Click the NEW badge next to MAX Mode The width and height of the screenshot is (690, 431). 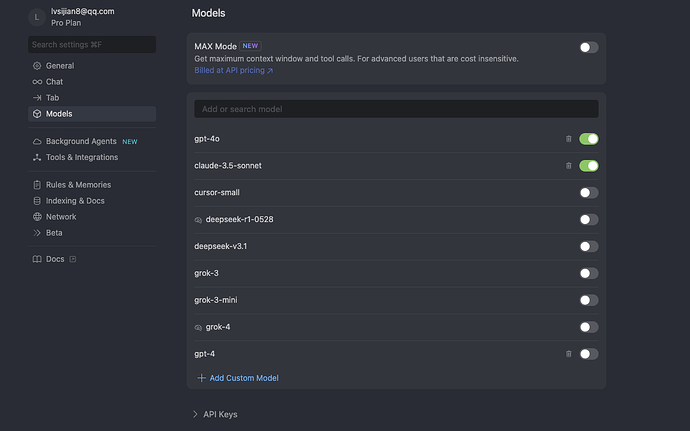250,46
